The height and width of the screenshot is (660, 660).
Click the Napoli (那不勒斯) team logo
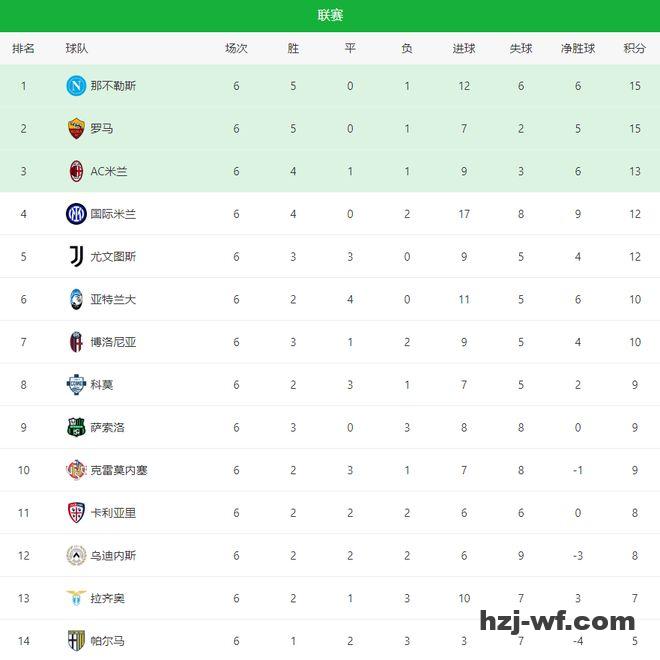pos(75,86)
